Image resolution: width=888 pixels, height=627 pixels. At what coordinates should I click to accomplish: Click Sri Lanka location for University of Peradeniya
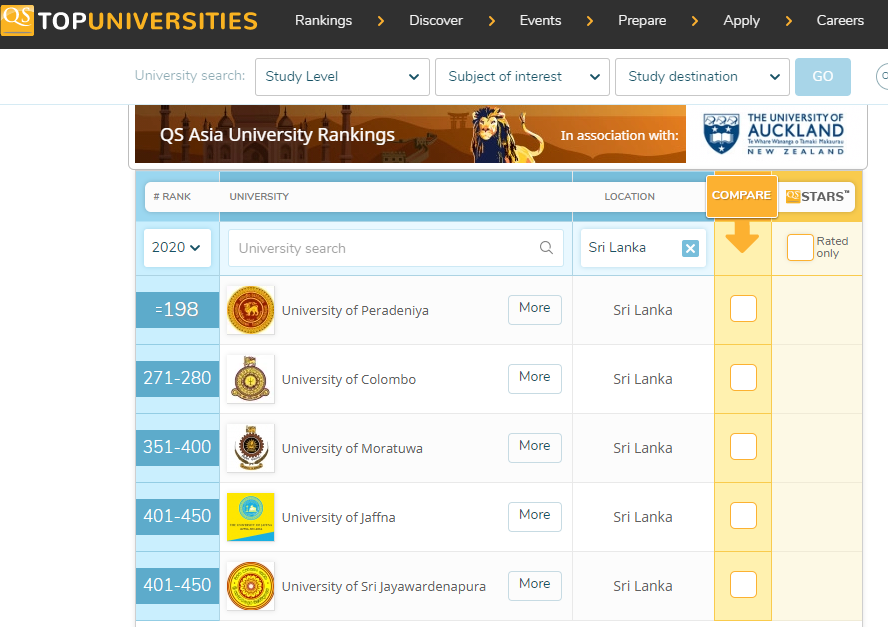[643, 310]
